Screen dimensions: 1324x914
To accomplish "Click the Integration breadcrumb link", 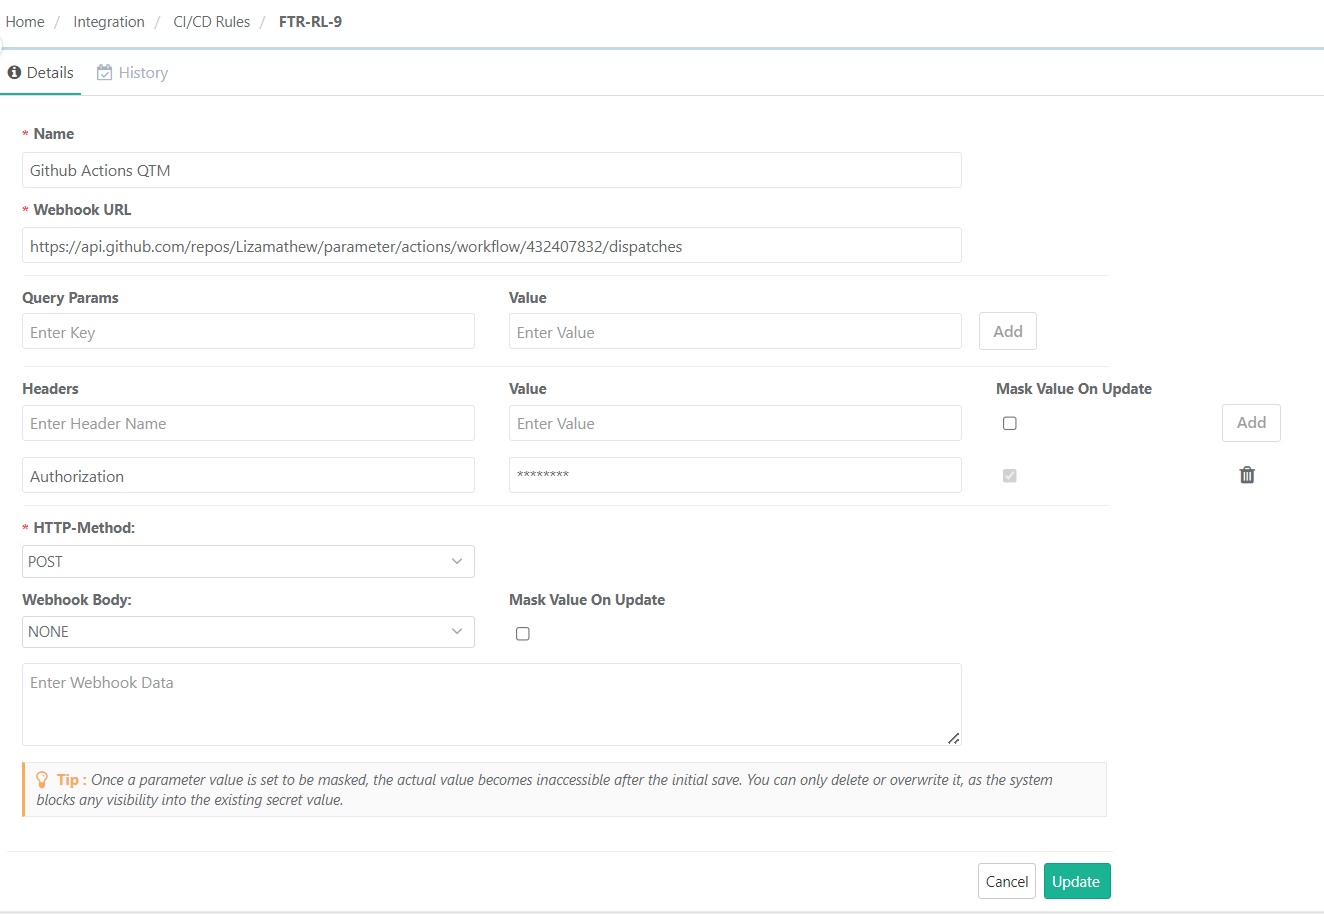I will pos(109,21).
